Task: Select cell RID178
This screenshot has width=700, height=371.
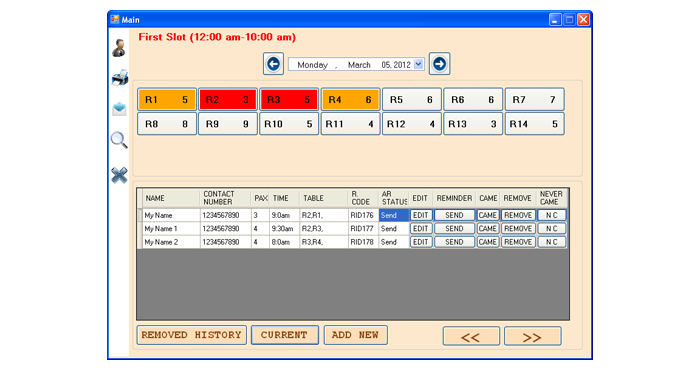Action: click(x=363, y=242)
